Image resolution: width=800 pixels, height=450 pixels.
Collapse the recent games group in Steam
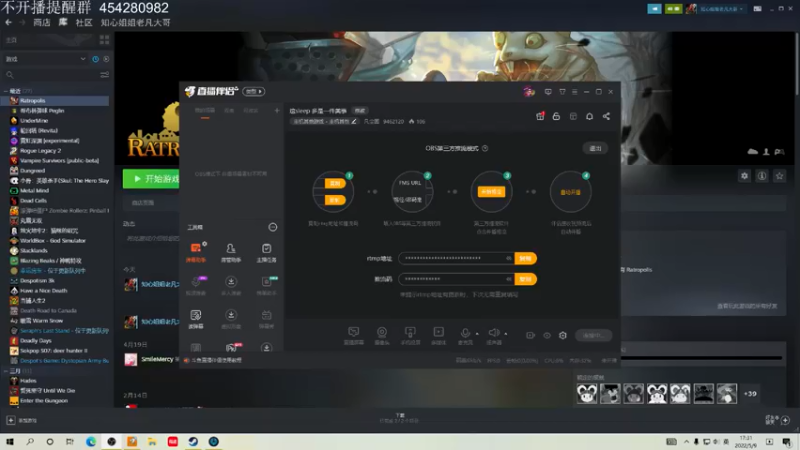6,91
